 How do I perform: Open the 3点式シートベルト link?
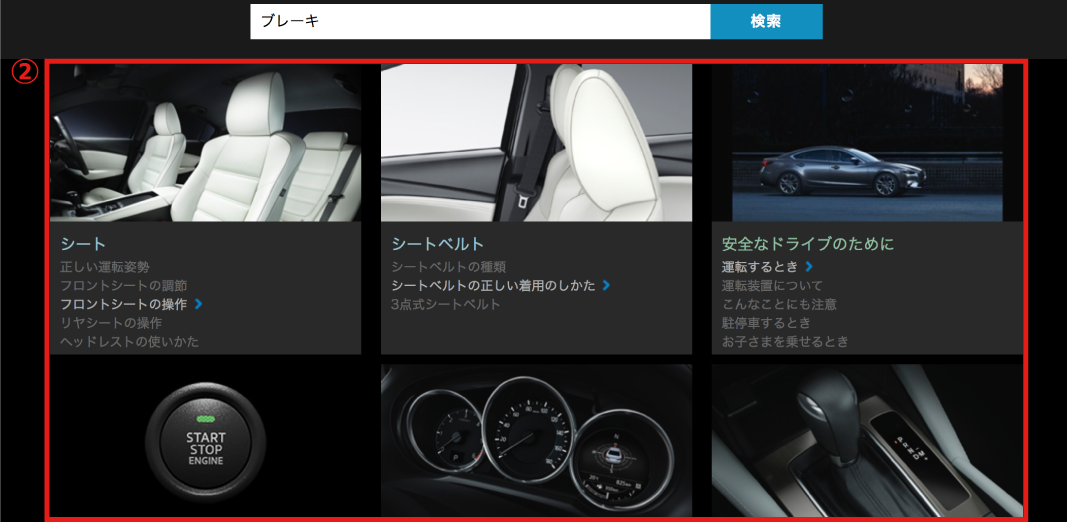point(445,304)
